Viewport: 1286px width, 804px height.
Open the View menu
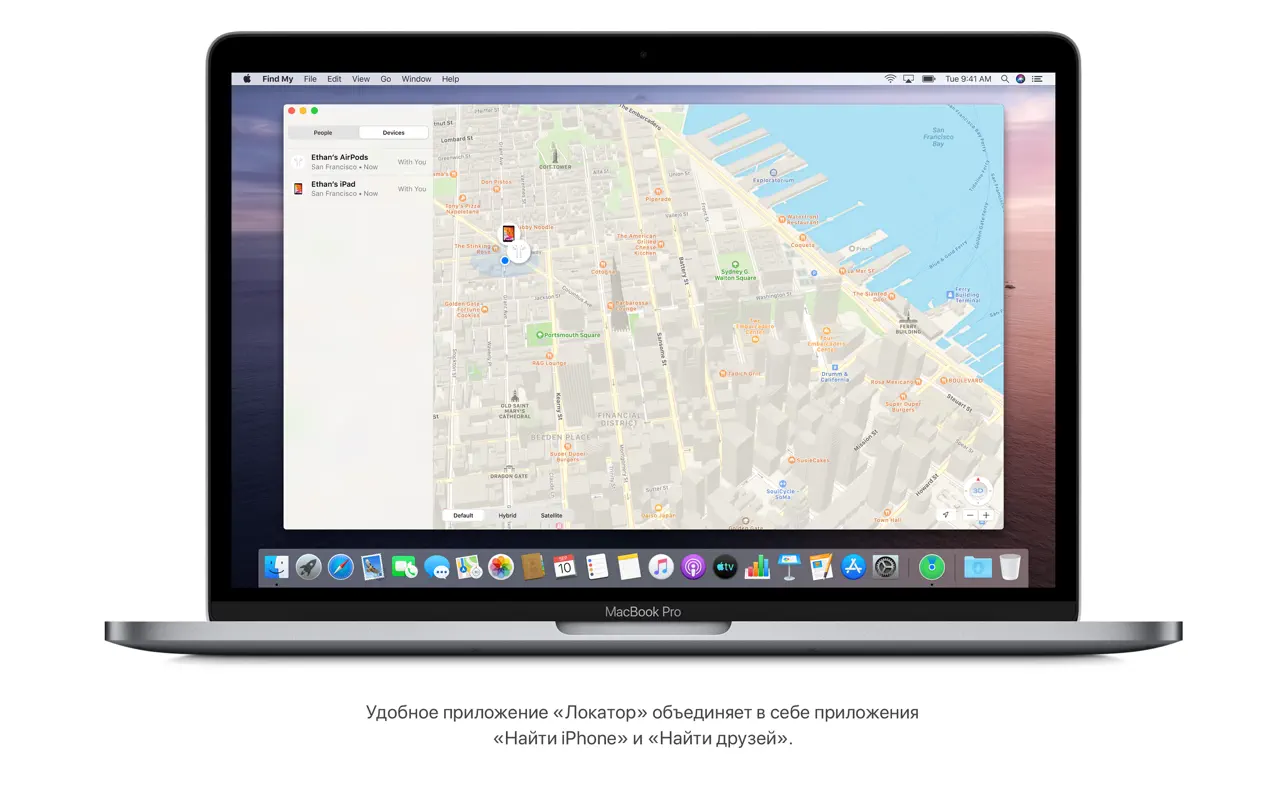pos(361,79)
